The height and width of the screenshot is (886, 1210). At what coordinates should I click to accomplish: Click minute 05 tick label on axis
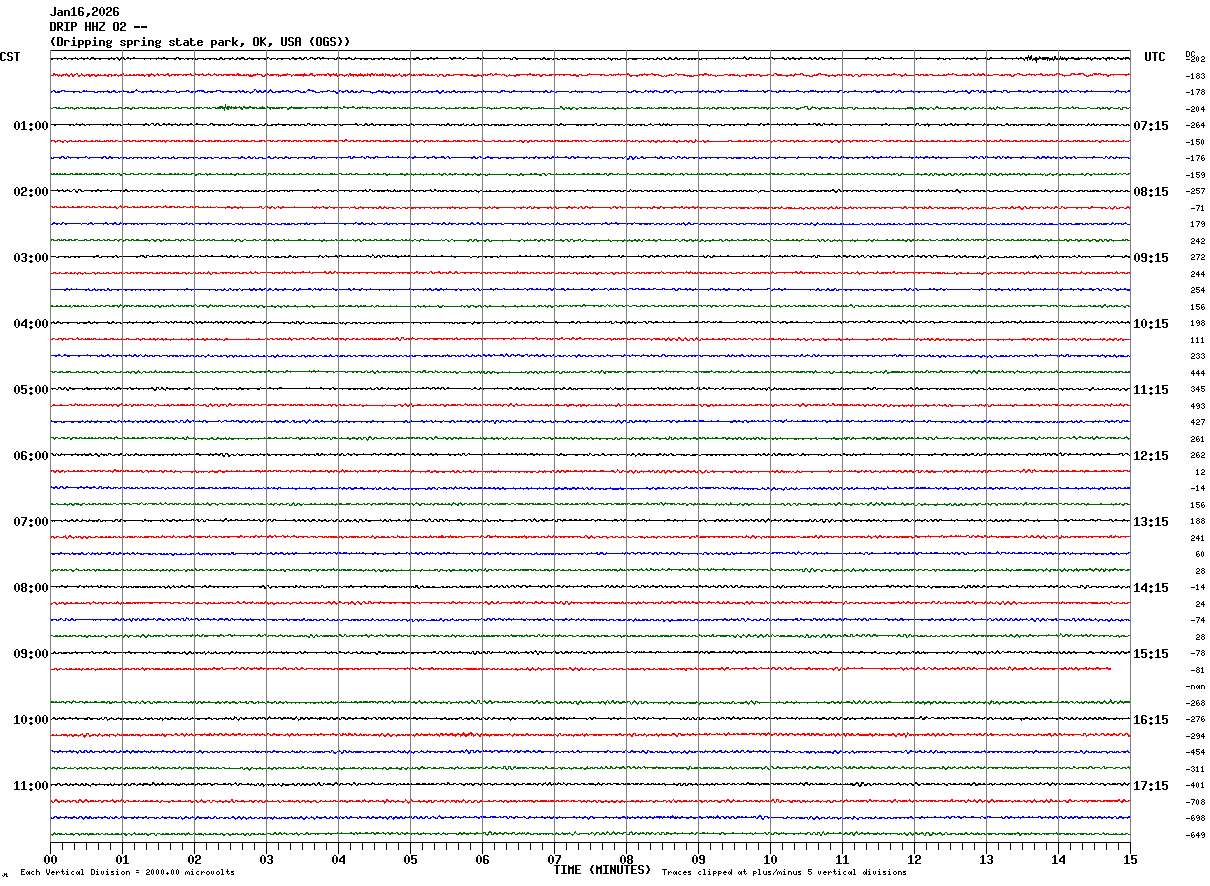410,860
